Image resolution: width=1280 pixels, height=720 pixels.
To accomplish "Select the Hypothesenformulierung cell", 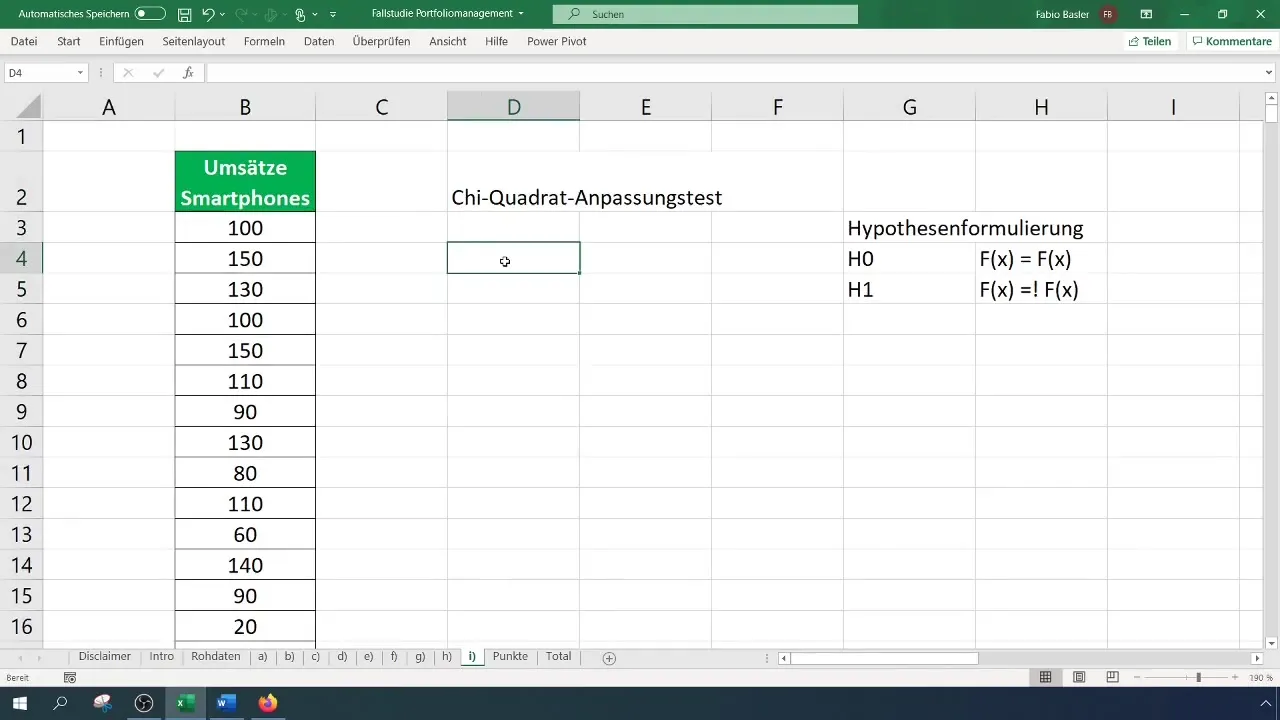I will pos(965,228).
